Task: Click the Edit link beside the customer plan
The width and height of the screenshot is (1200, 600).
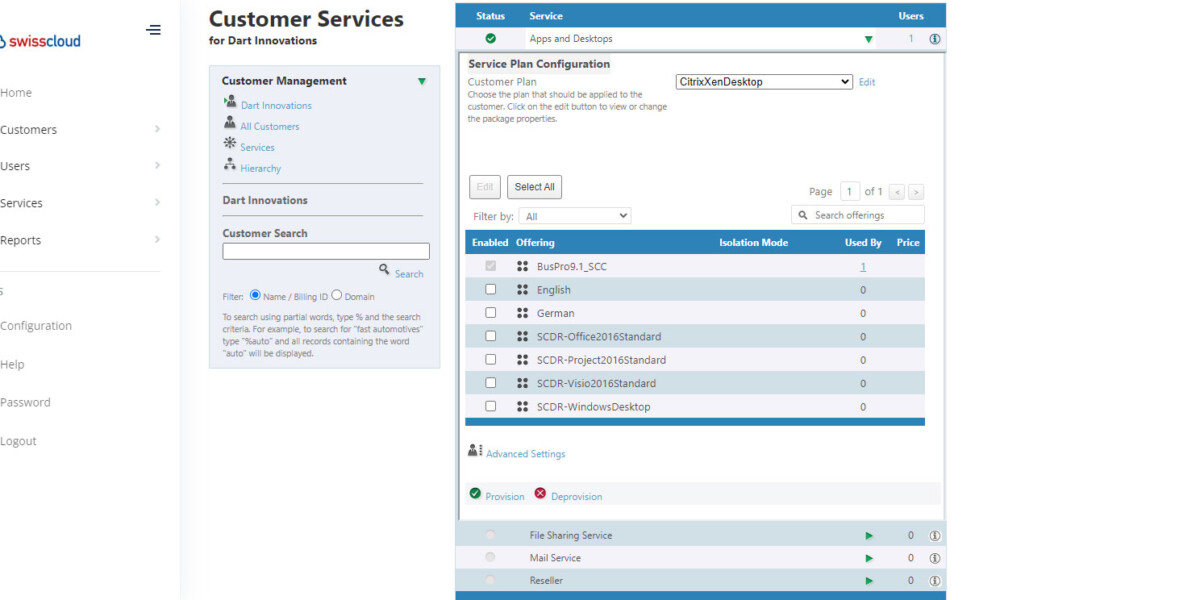Action: tap(866, 81)
